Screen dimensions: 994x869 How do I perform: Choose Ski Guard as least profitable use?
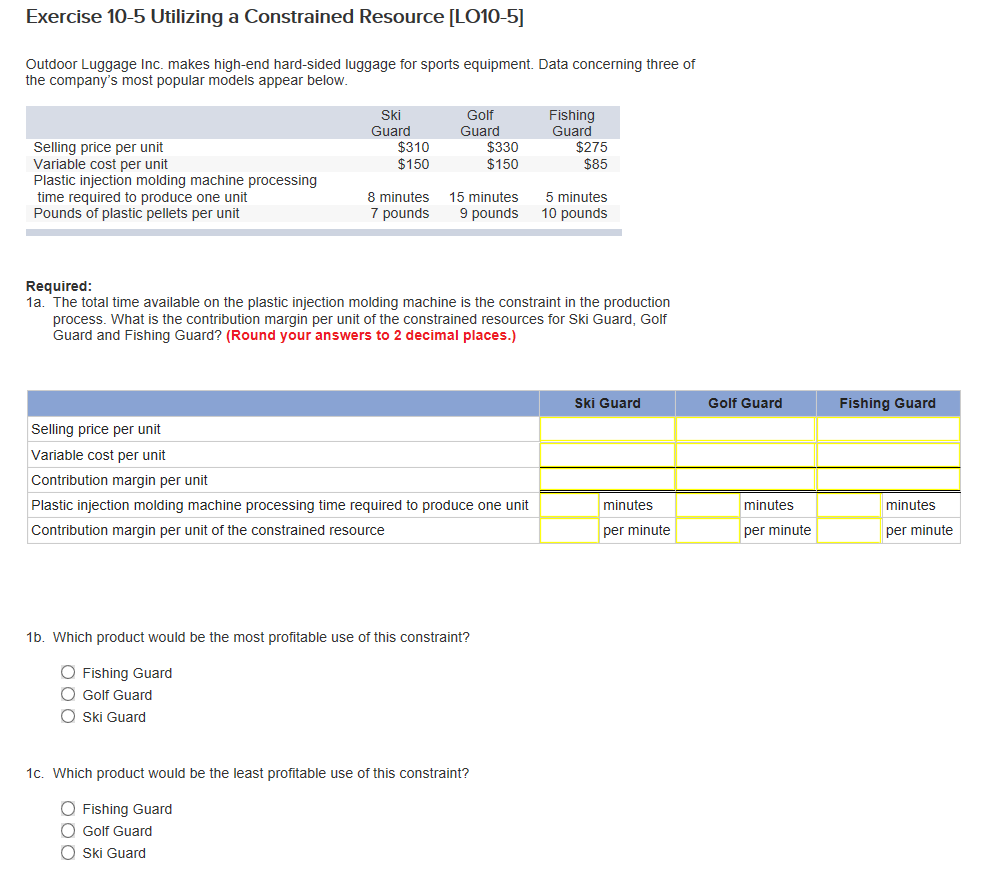click(68, 853)
